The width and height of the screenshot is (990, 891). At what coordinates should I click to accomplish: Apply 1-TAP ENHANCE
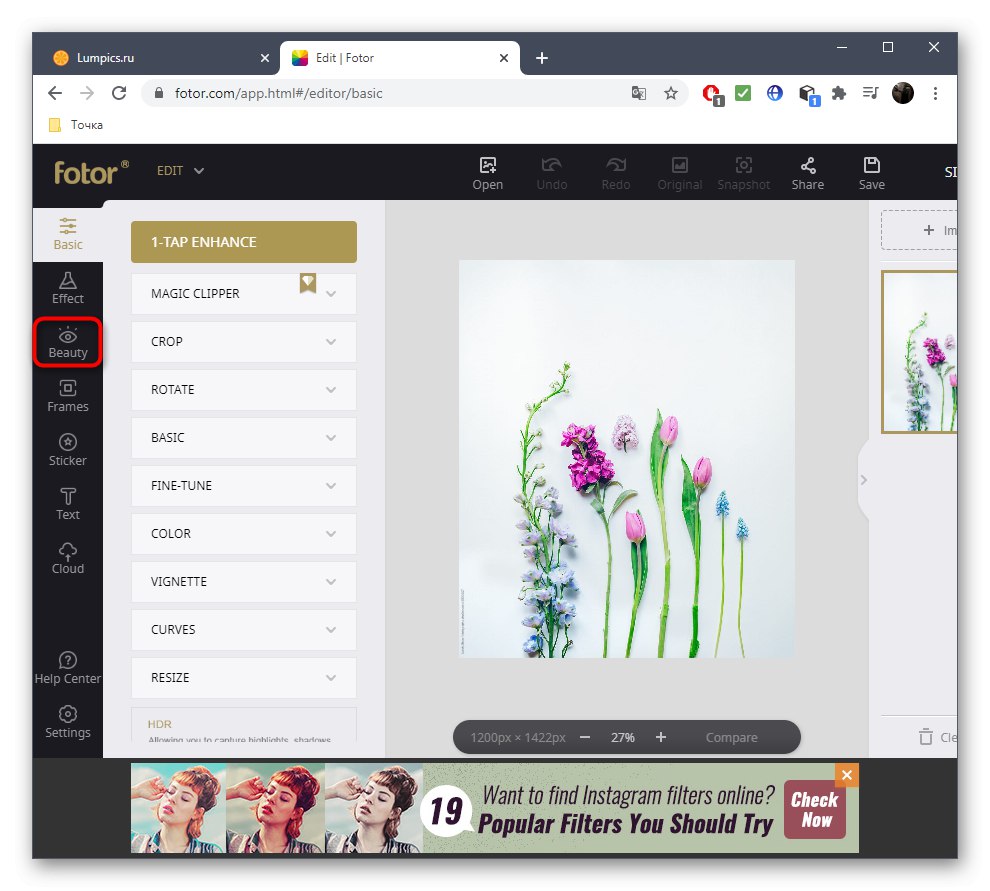[243, 241]
